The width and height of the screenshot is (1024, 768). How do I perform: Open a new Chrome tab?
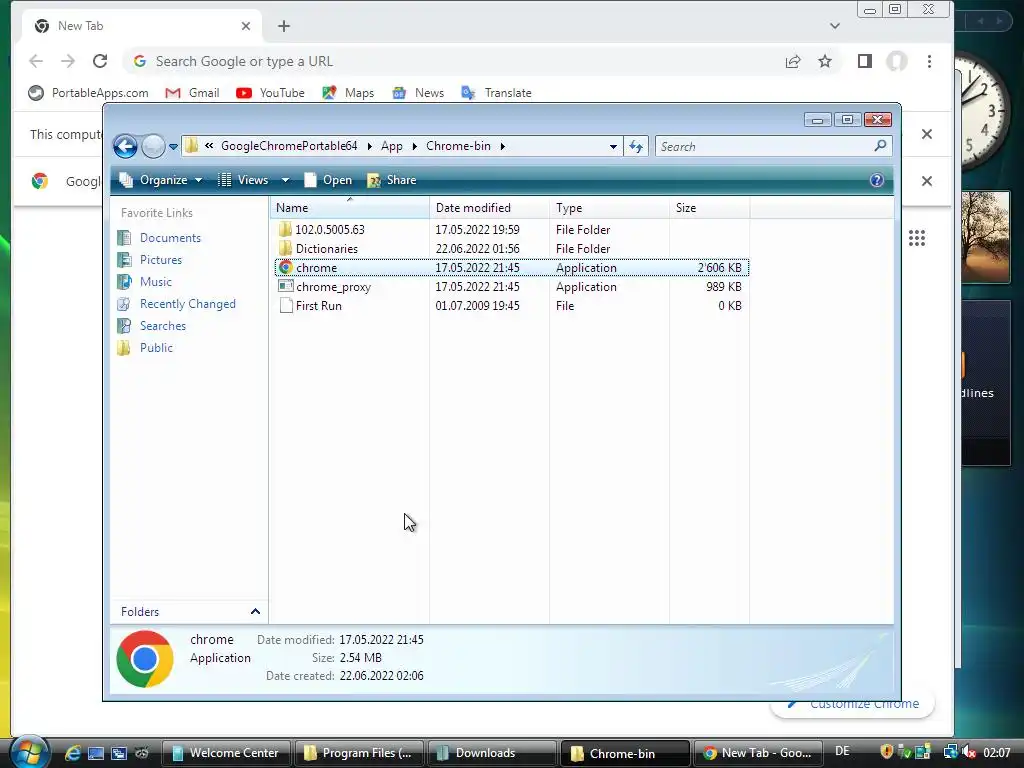(283, 26)
